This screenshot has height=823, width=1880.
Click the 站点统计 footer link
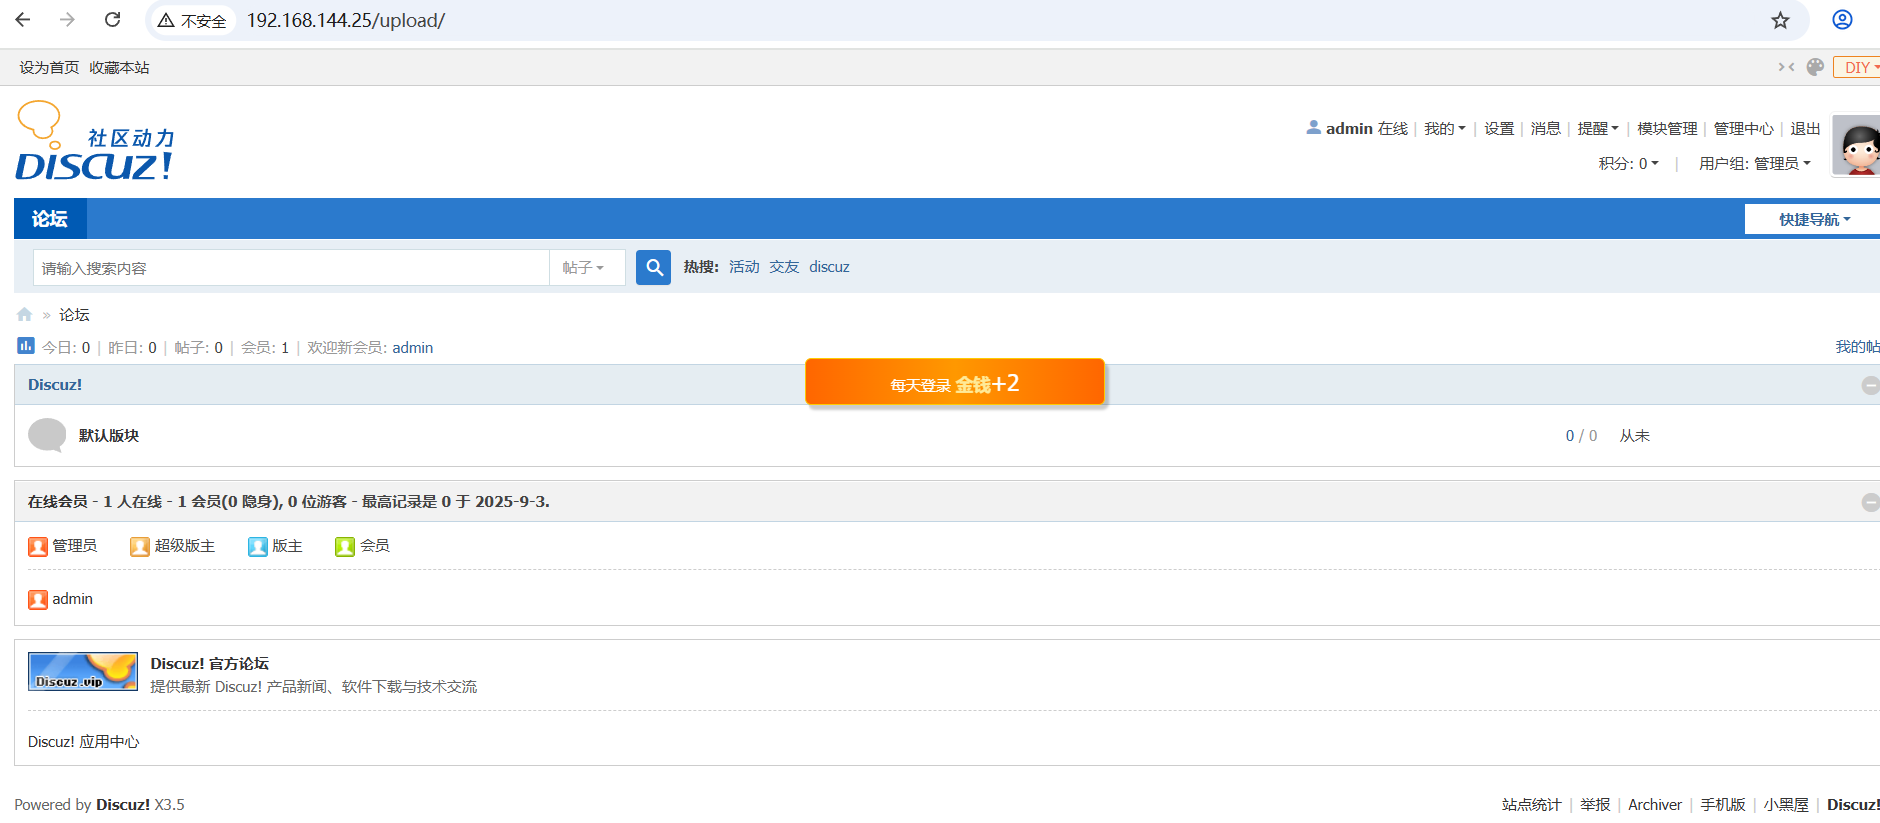pos(1531,804)
